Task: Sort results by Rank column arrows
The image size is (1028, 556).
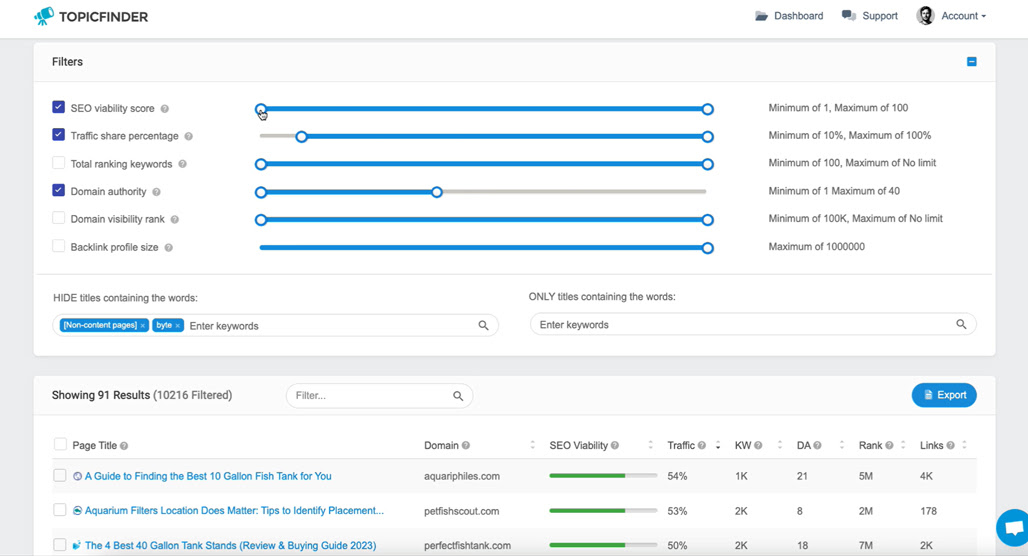Action: click(x=903, y=445)
